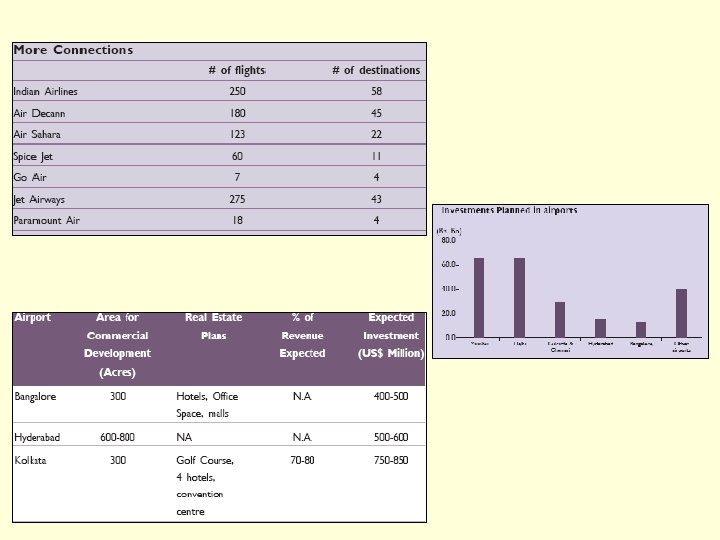The image size is (720, 540).
Task: Click the first tall bar in chart
Action: point(479,298)
